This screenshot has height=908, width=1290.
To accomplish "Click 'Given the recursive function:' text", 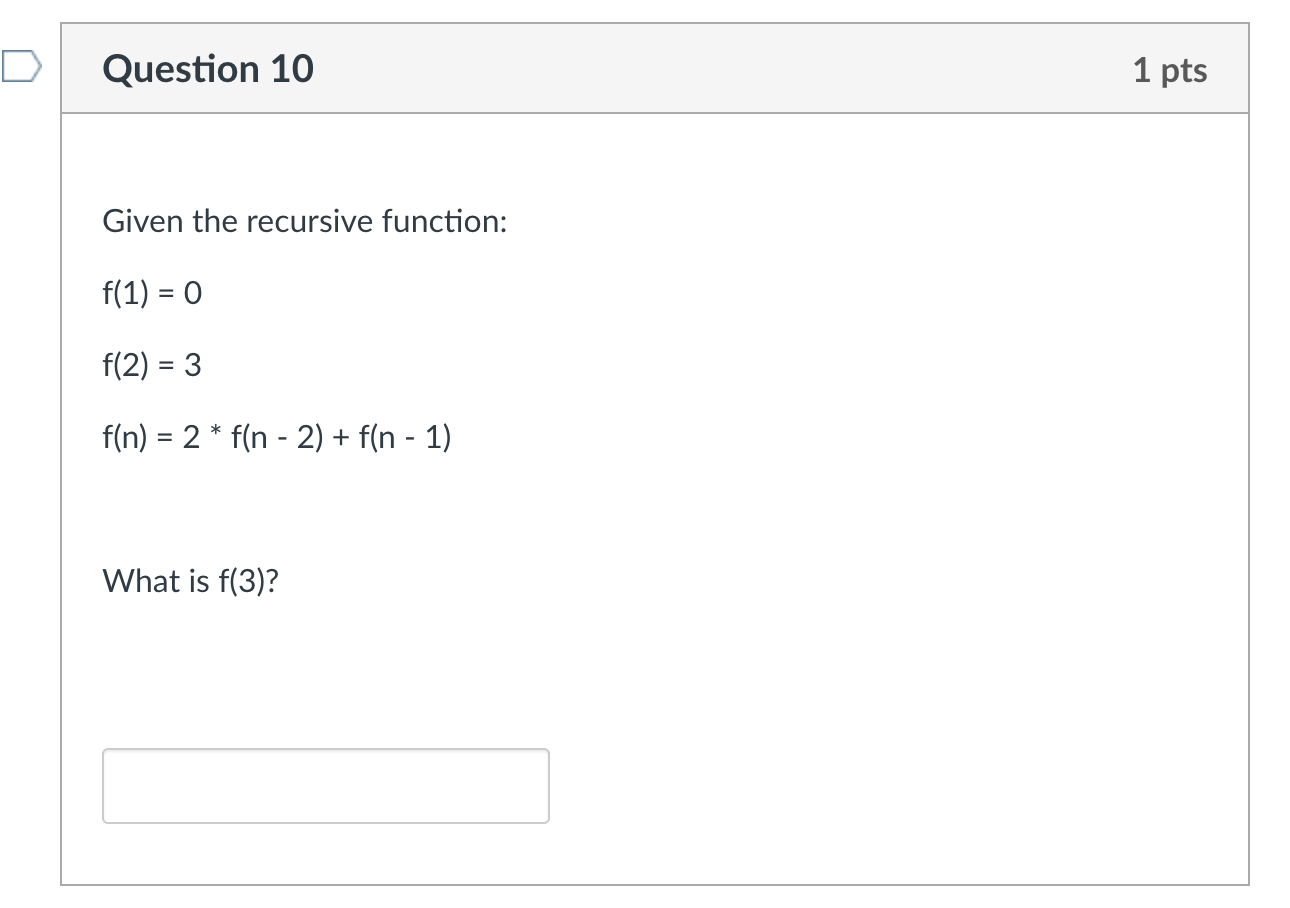I will (x=304, y=221).
